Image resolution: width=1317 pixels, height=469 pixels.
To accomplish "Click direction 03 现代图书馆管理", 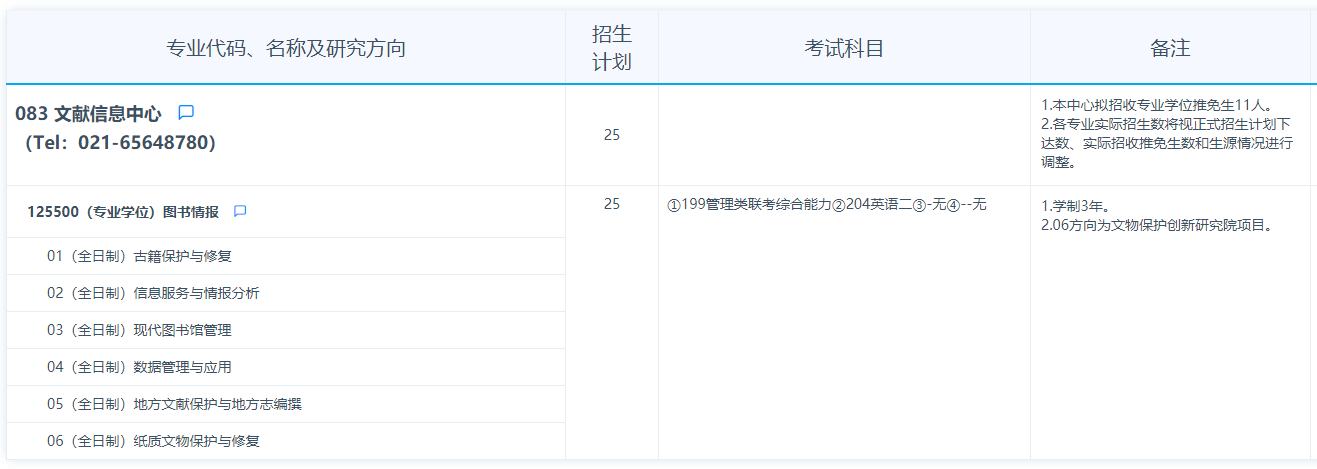I will 139,330.
